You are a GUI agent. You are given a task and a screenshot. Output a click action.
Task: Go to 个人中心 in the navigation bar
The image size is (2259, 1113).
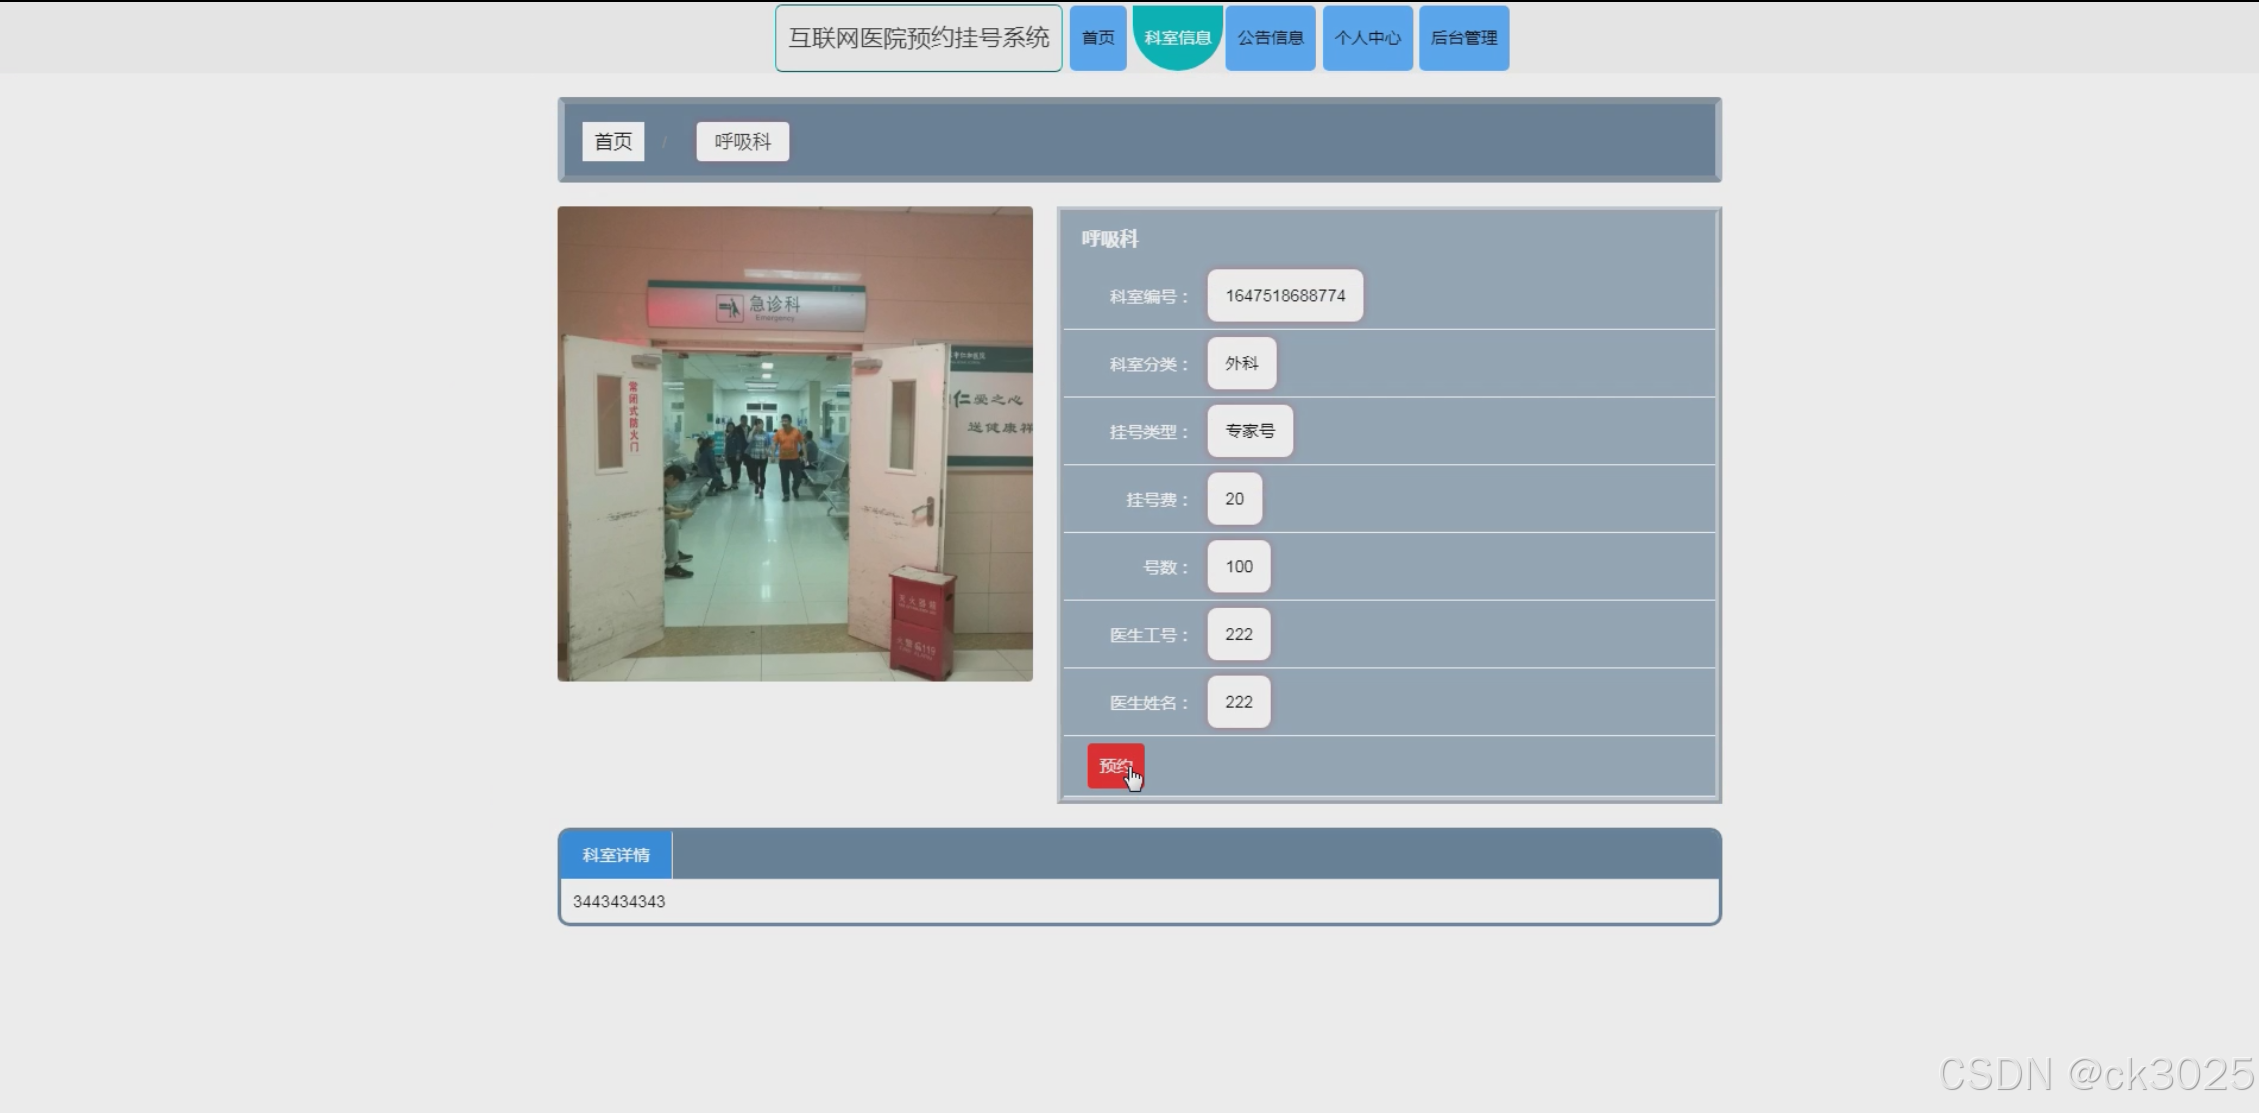[x=1367, y=38]
